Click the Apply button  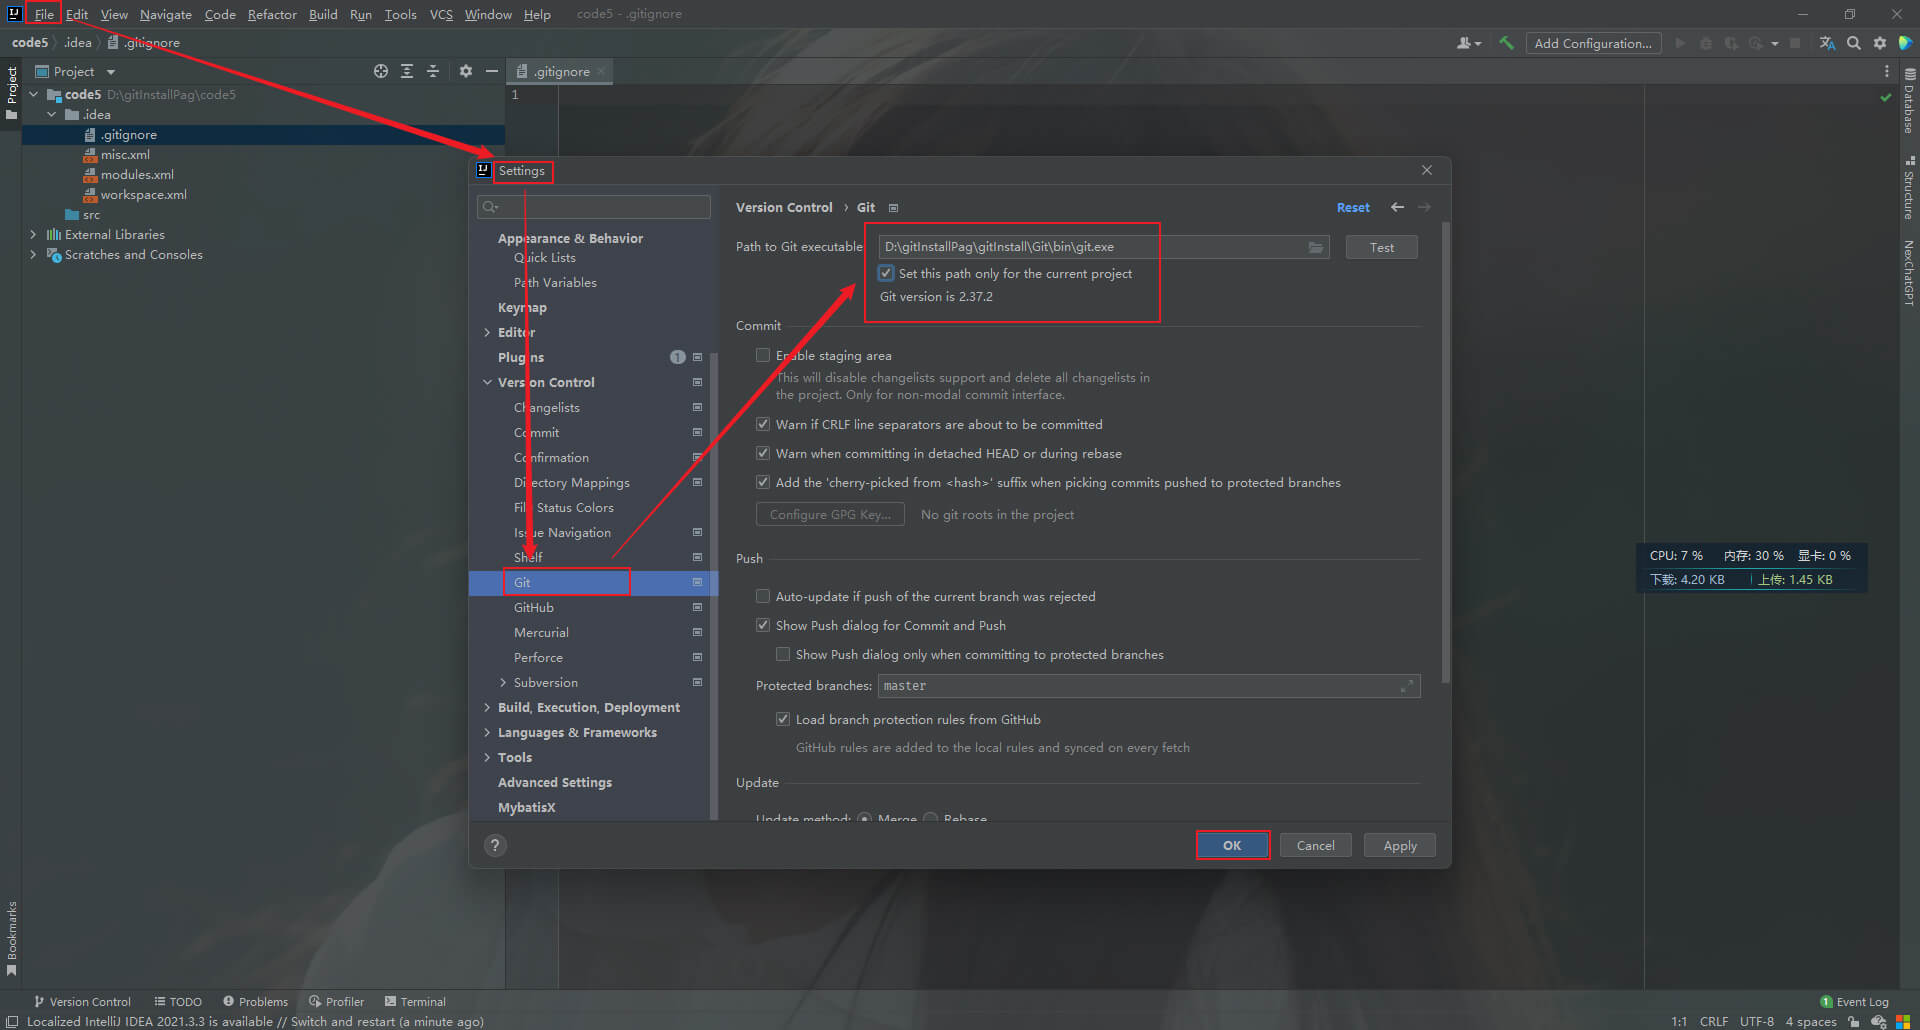[1400, 845]
